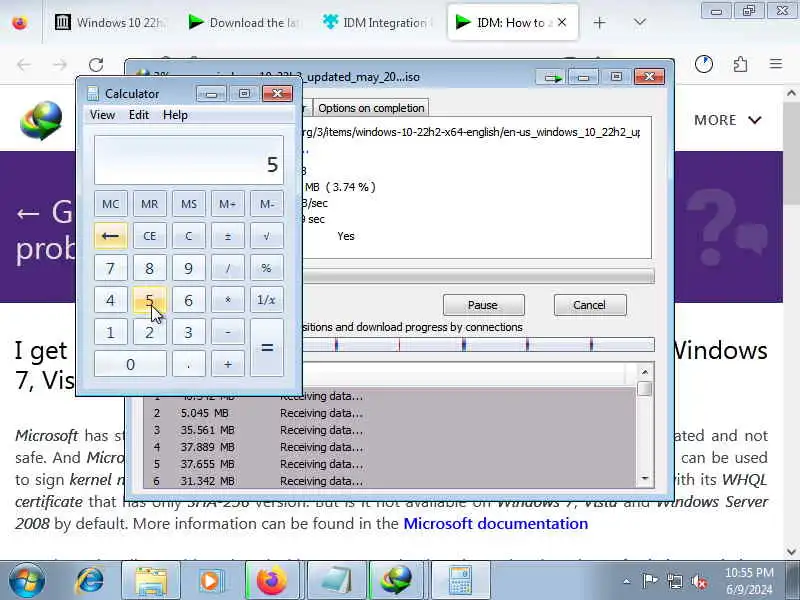The width and height of the screenshot is (800, 600).
Task: Click the Firefox downloads progress icon
Action: click(704, 64)
